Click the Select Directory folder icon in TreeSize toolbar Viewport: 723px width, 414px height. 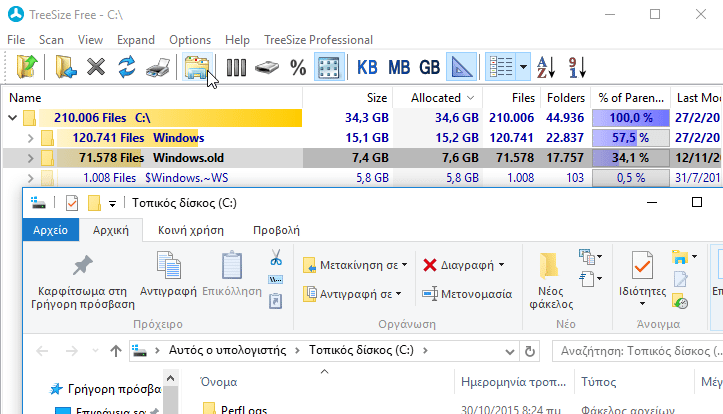click(x=27, y=67)
